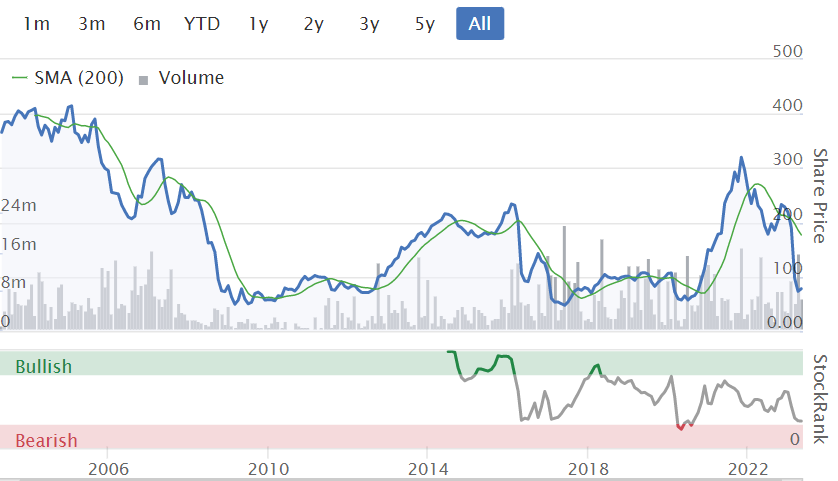Select the 1y time range

tap(258, 24)
